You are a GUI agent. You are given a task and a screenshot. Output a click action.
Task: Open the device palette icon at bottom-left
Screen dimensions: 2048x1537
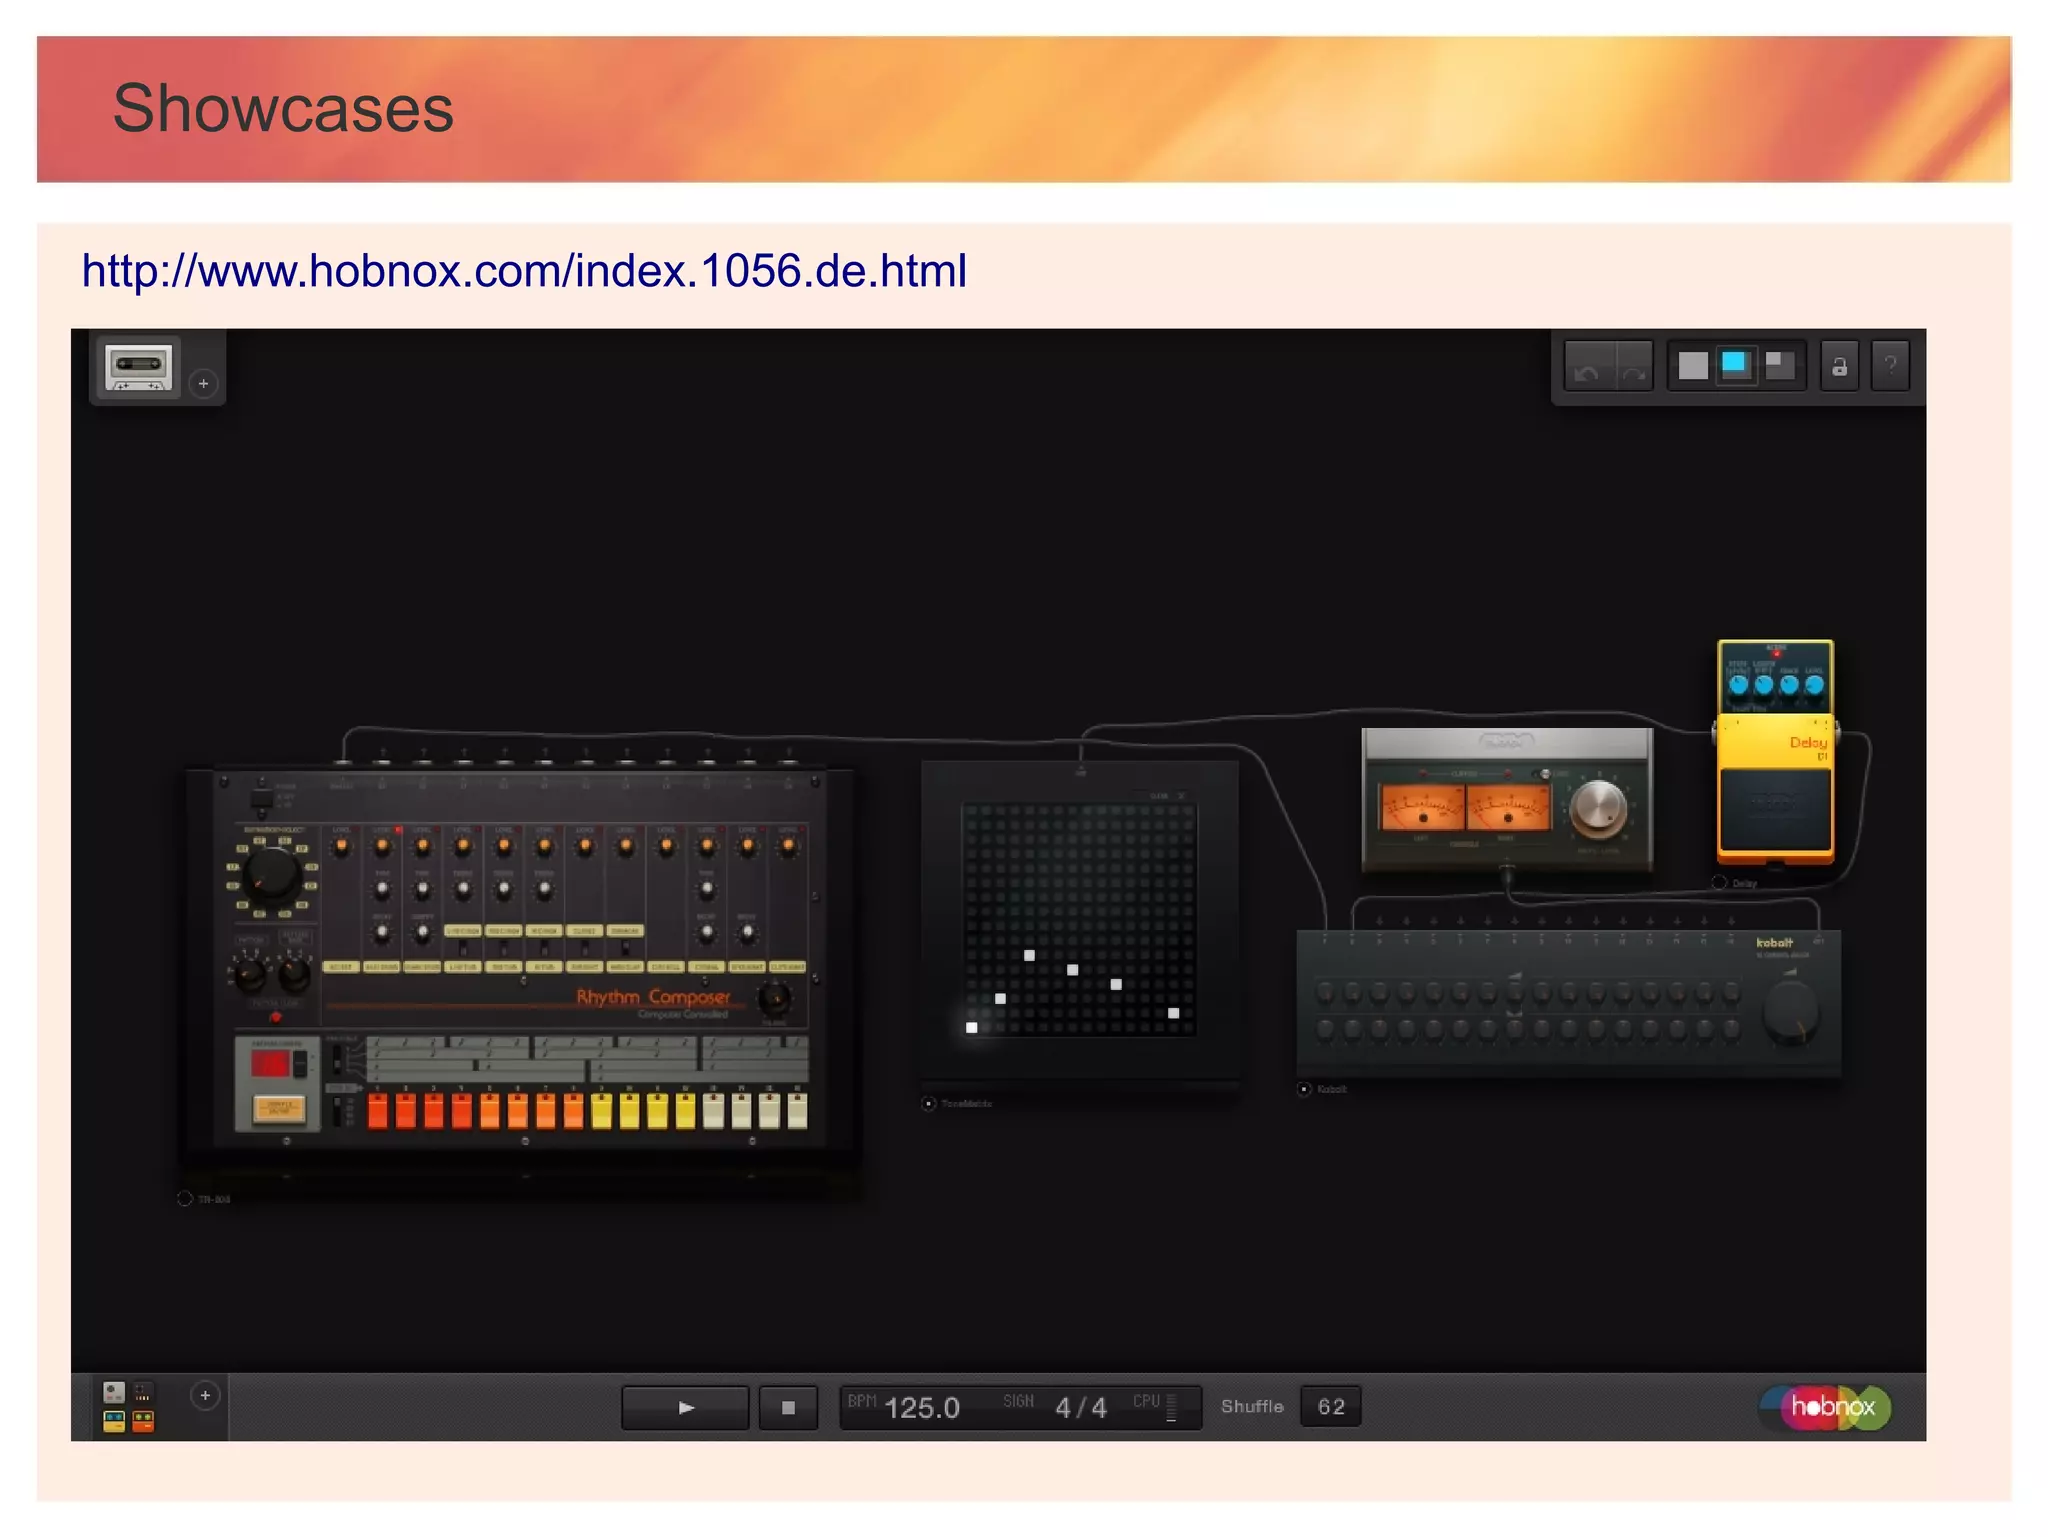click(x=129, y=1407)
